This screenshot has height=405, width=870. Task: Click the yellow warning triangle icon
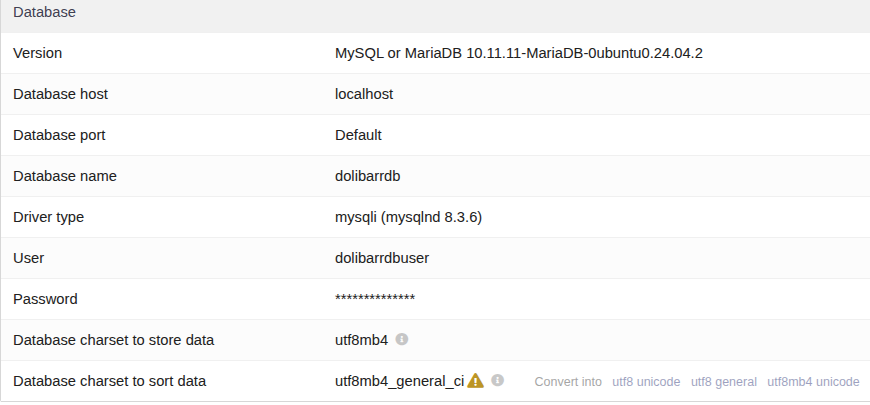476,381
